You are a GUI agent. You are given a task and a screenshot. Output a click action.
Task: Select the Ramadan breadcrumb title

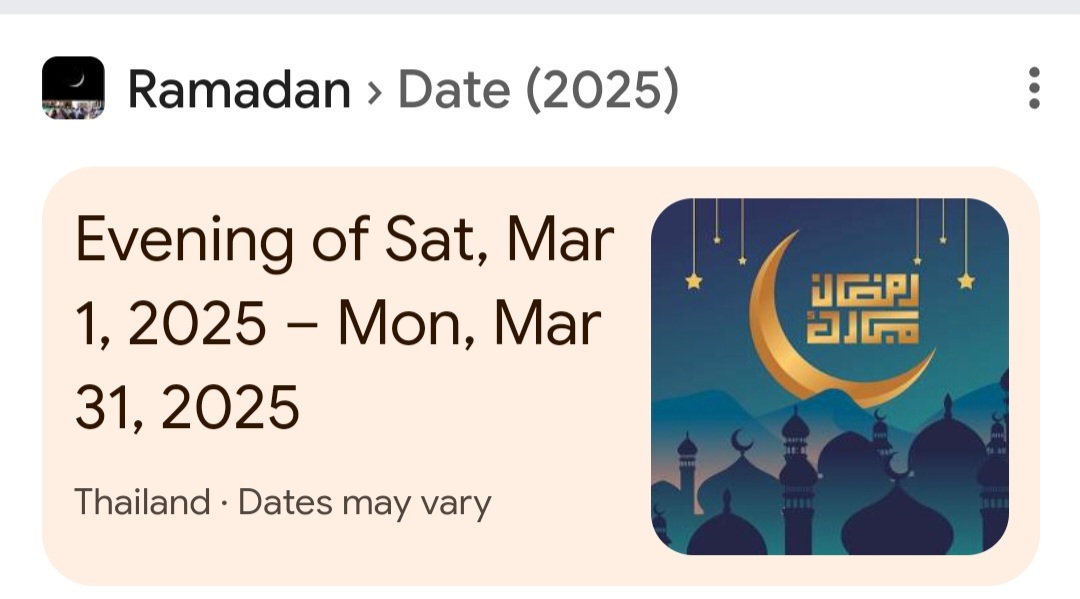point(239,90)
